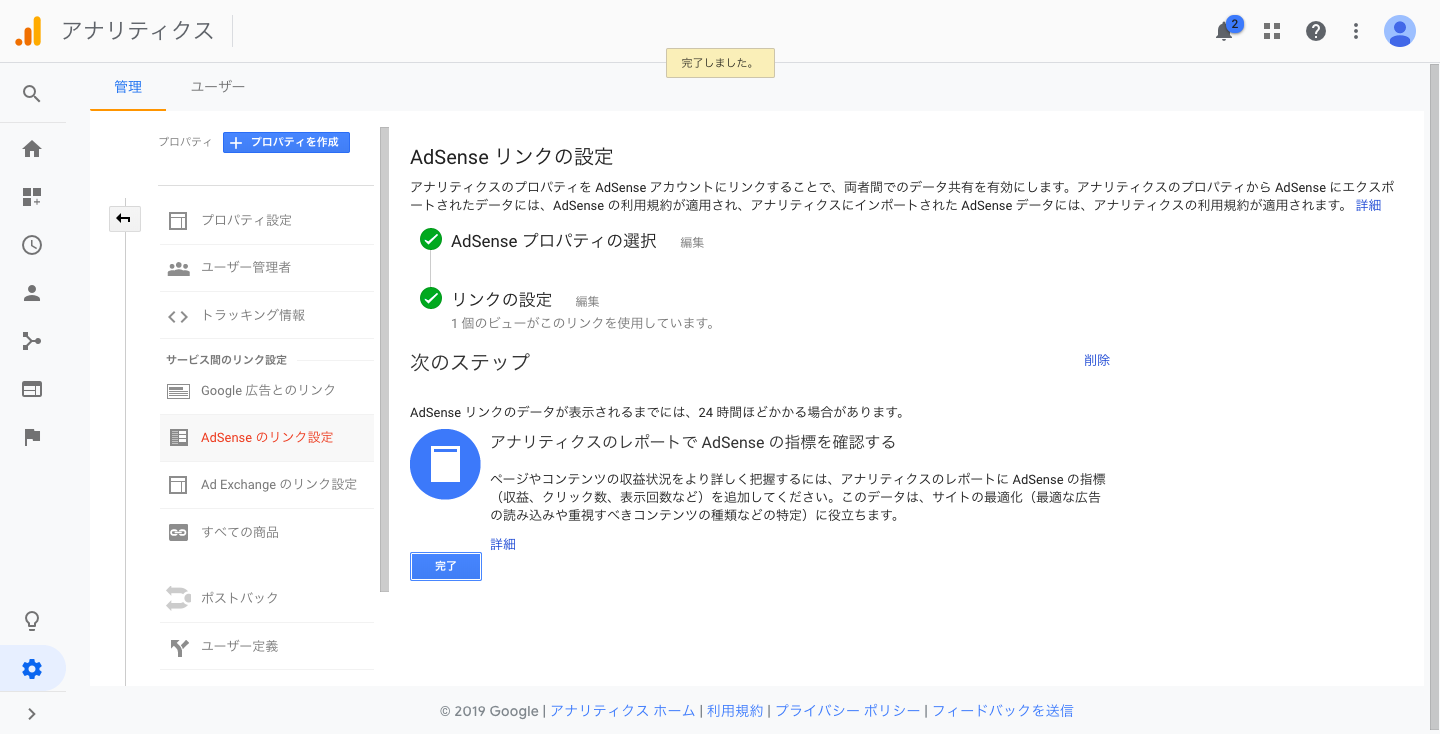Click 詳細 link after description paragraph
The height and width of the screenshot is (734, 1440).
point(1368,205)
